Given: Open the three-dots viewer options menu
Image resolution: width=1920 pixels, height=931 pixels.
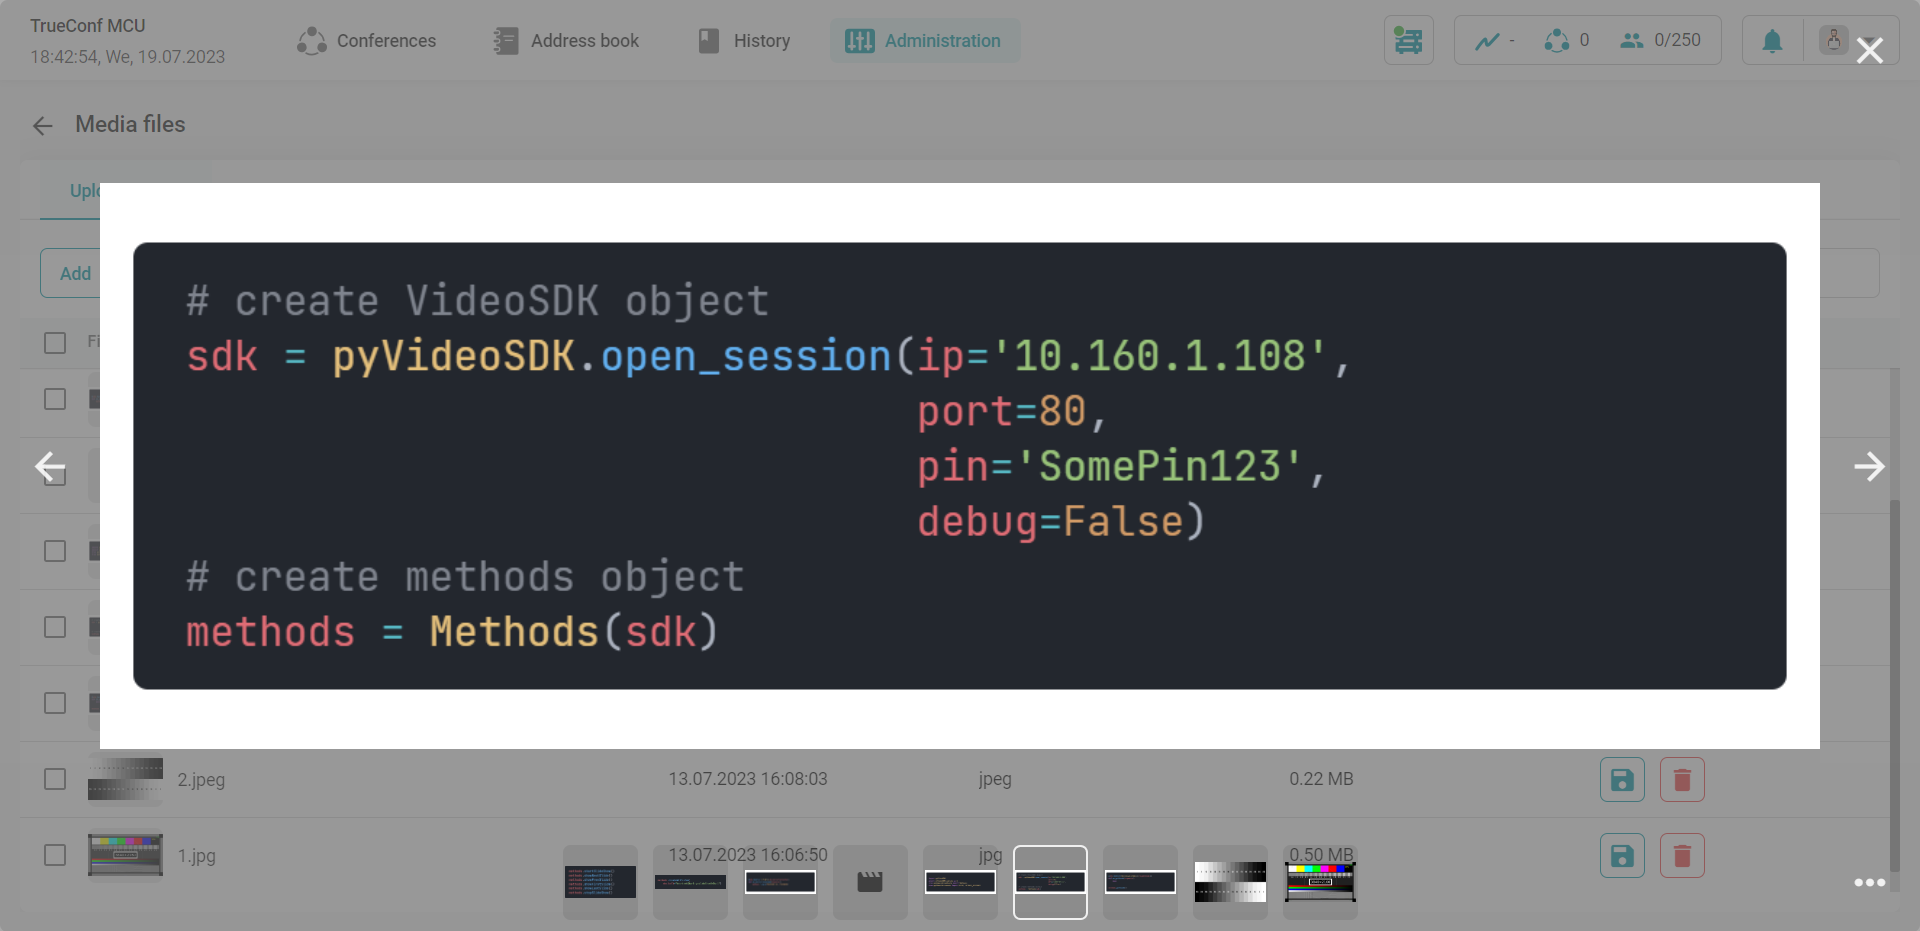Looking at the screenshot, I should [x=1869, y=882].
